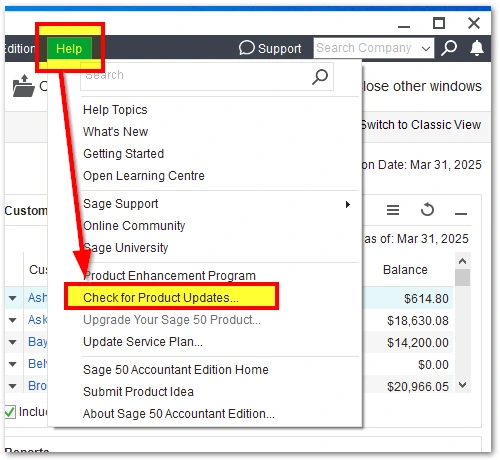
Task: Expand the Search Company dropdown arrow
Action: click(x=426, y=49)
